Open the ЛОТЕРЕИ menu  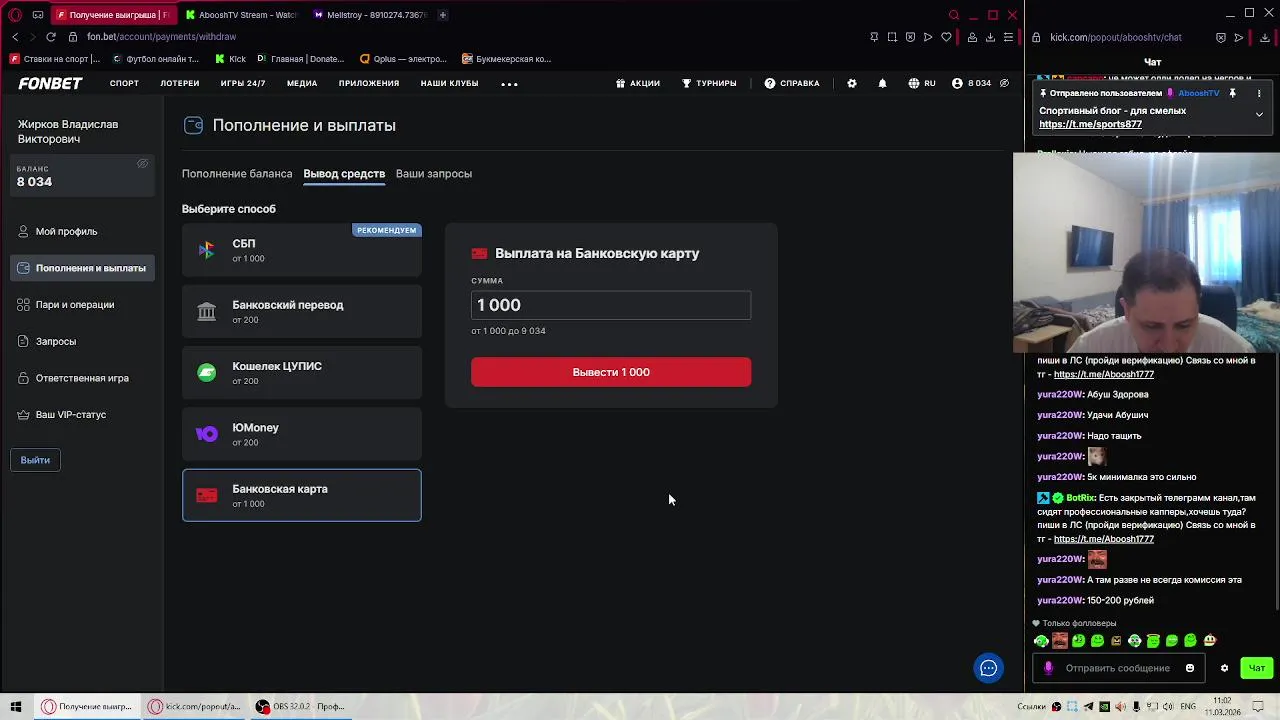click(180, 84)
